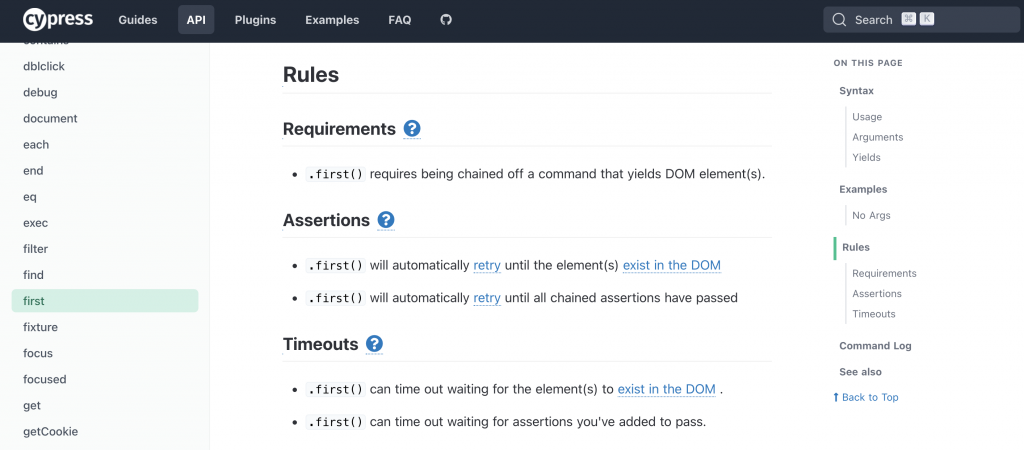Follow the first 'retry' link under Assertions
The image size is (1024, 450).
[487, 266]
